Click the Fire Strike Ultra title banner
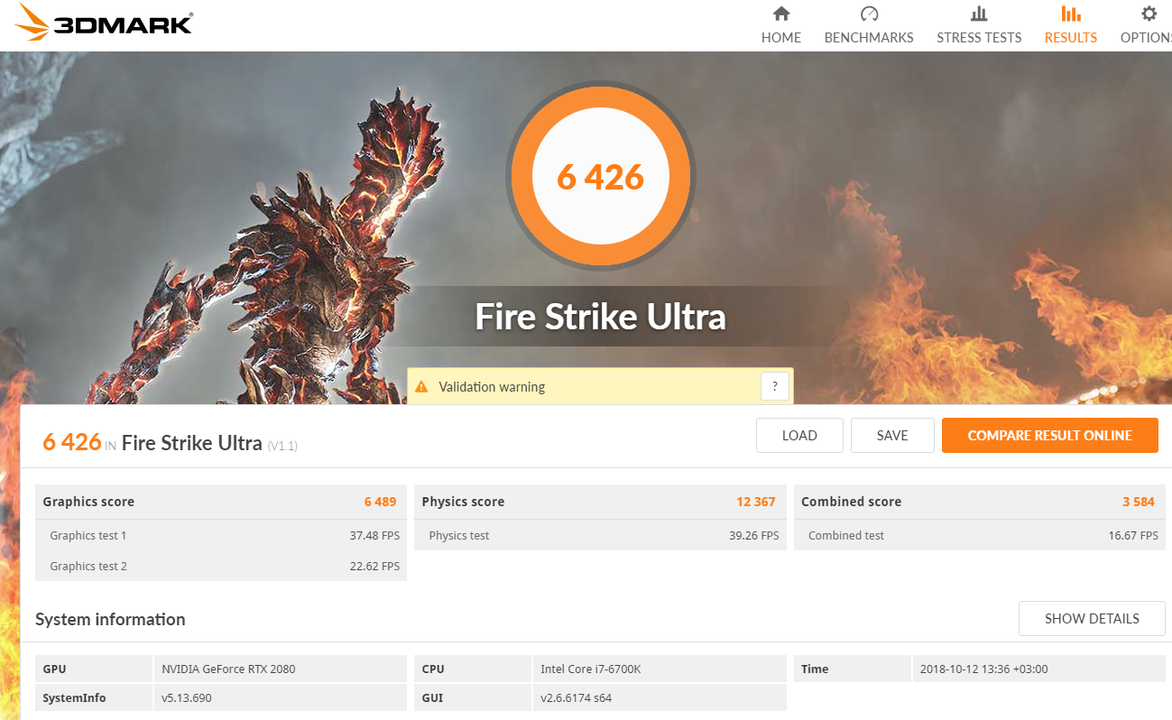The height and width of the screenshot is (720, 1172). (x=600, y=316)
